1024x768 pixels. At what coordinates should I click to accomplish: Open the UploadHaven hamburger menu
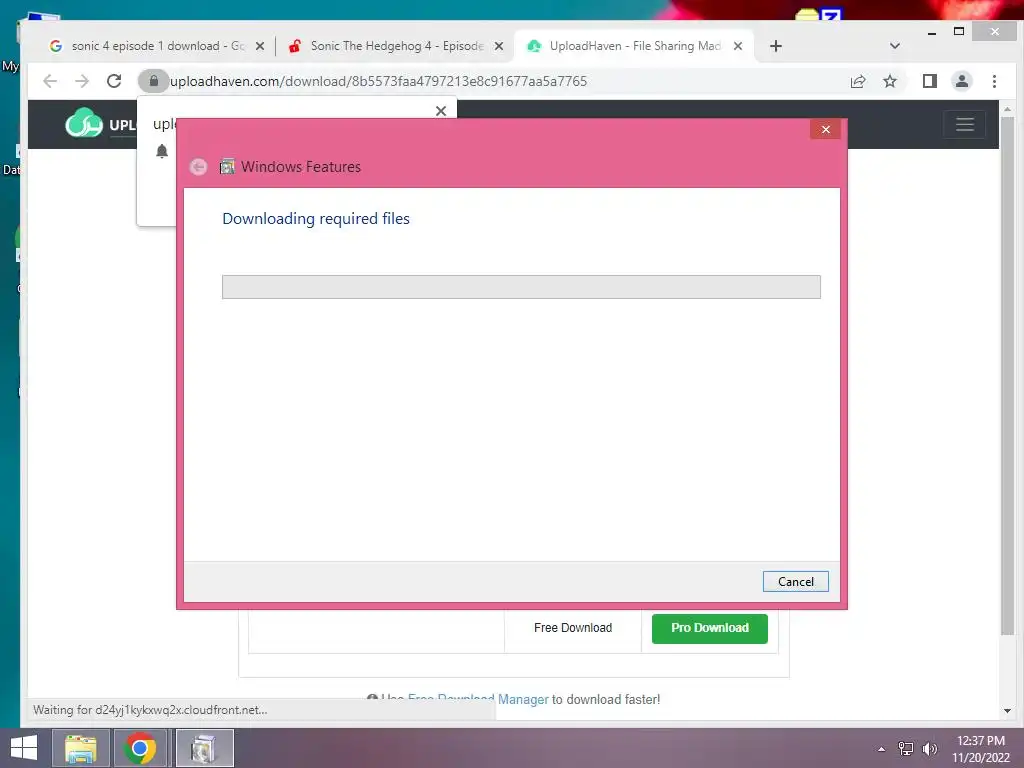pos(965,124)
